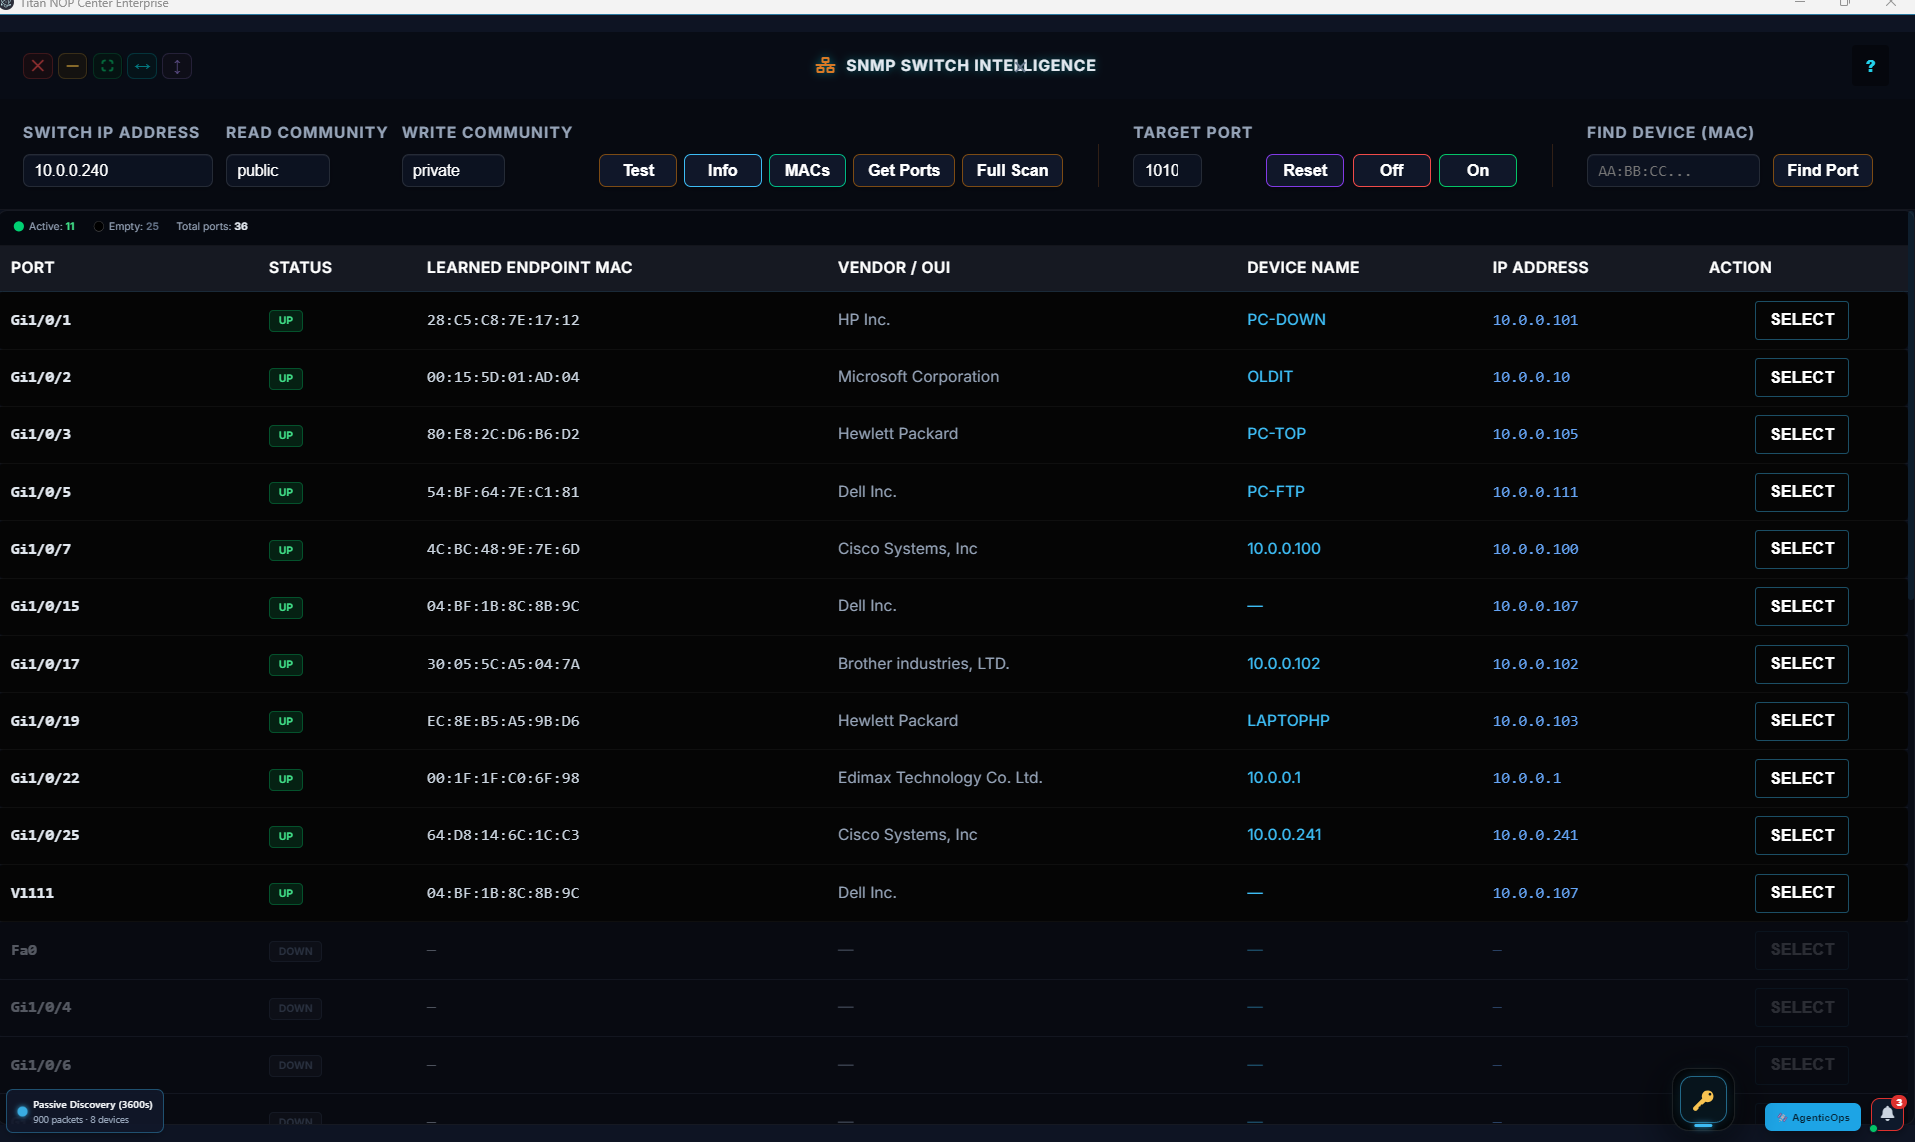The height and width of the screenshot is (1142, 1915).
Task: Select port Gi1/0/19 via SELECT button
Action: coord(1802,720)
